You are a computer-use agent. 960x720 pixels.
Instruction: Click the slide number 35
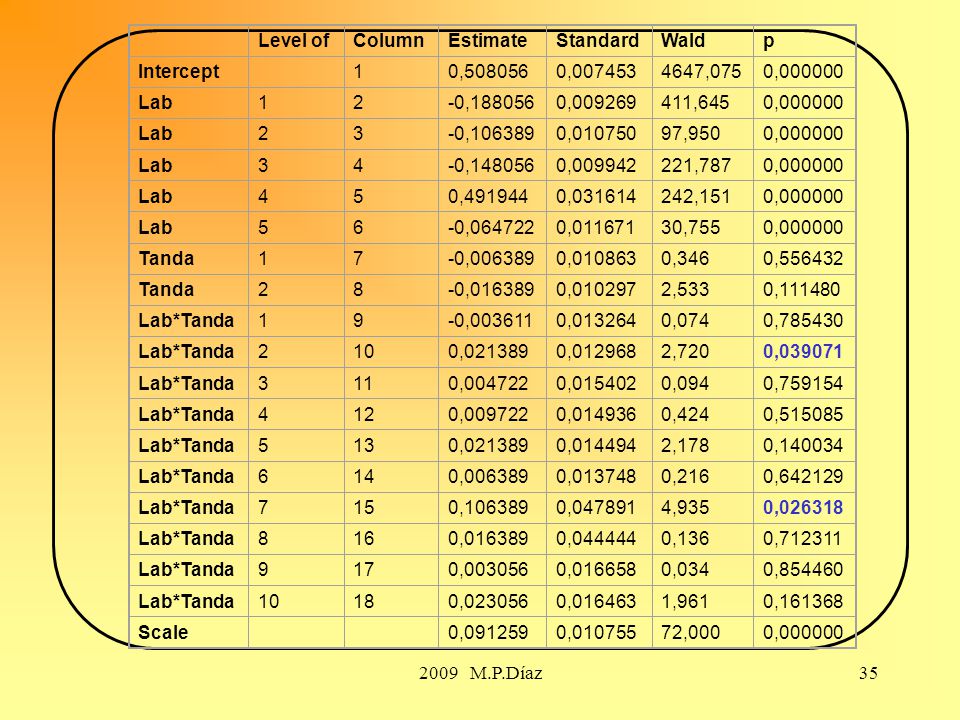(868, 673)
